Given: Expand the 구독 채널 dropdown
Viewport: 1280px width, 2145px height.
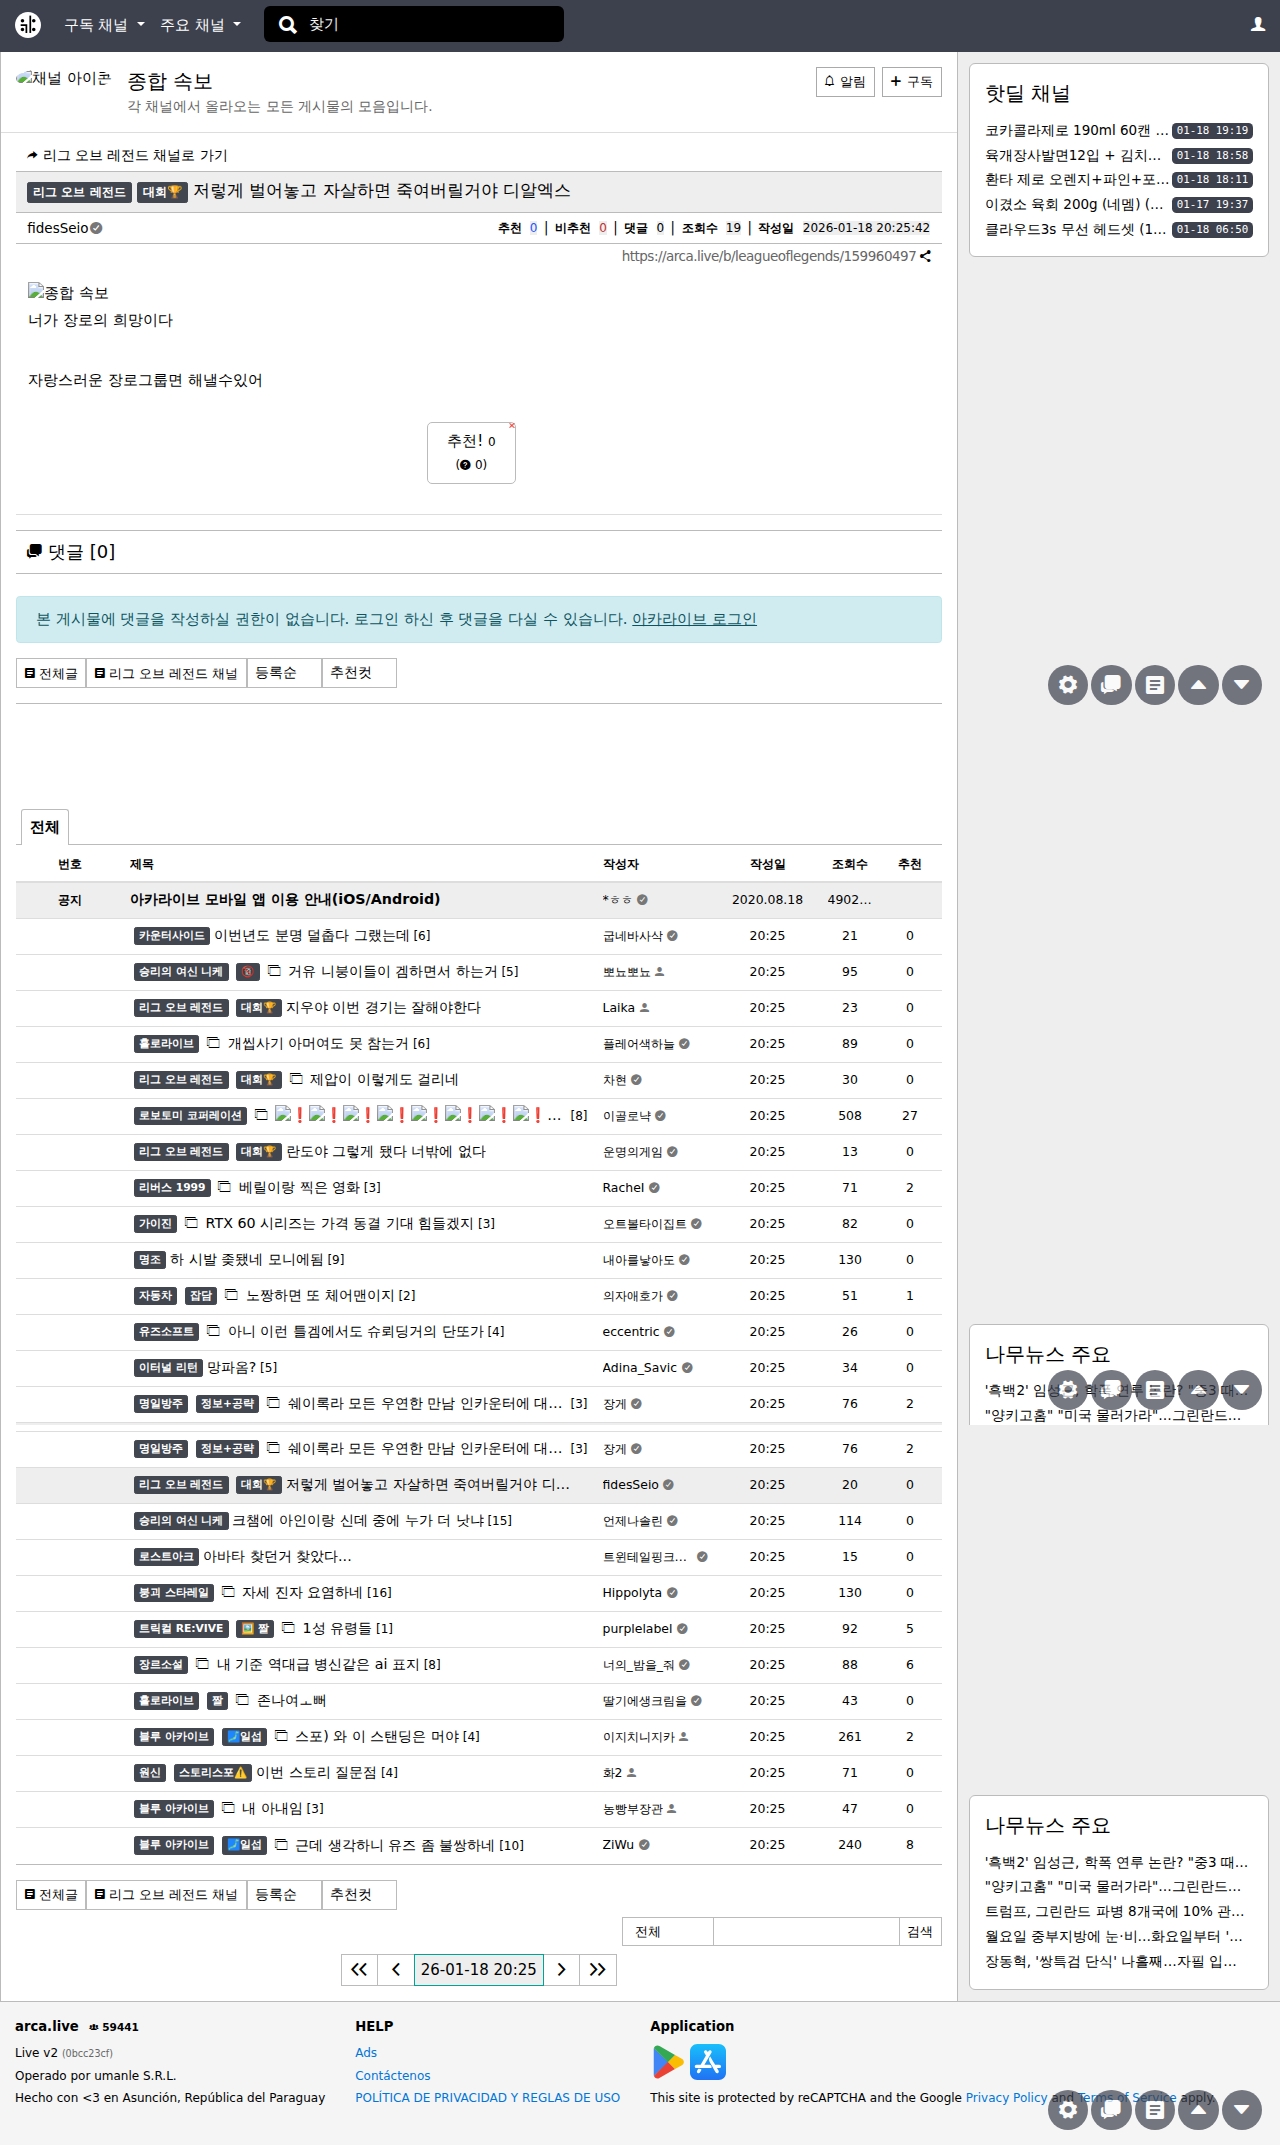Looking at the screenshot, I should (x=105, y=25).
